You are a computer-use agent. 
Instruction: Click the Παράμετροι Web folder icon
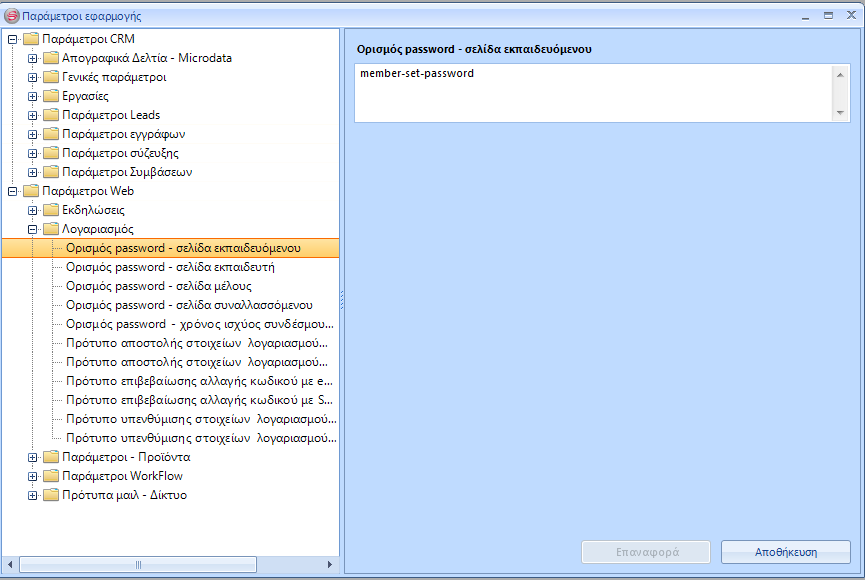pyautogui.click(x=30, y=191)
